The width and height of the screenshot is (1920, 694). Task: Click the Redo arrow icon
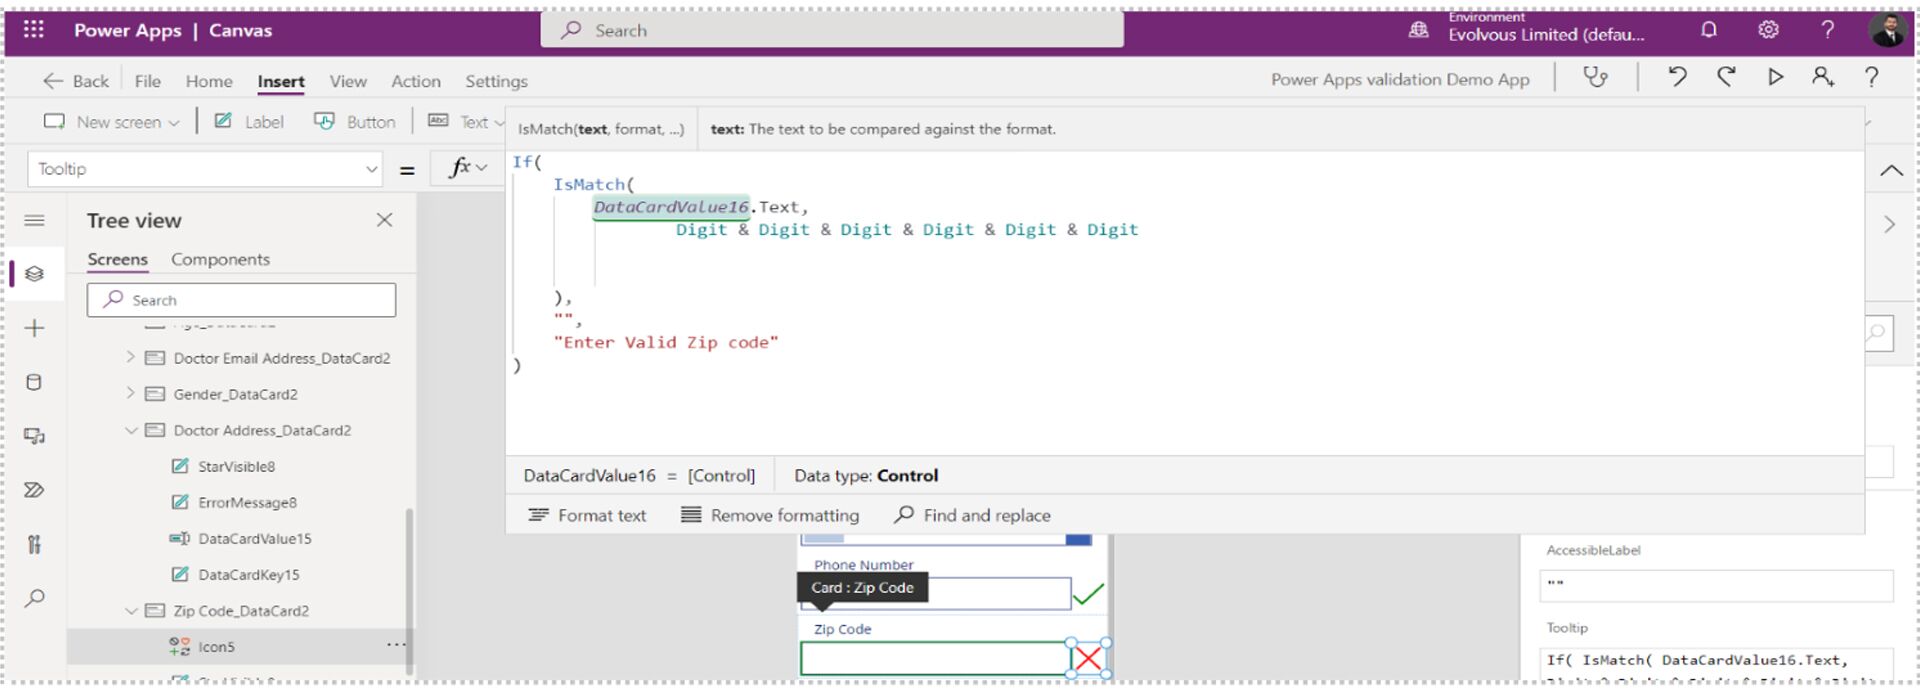tap(1726, 78)
